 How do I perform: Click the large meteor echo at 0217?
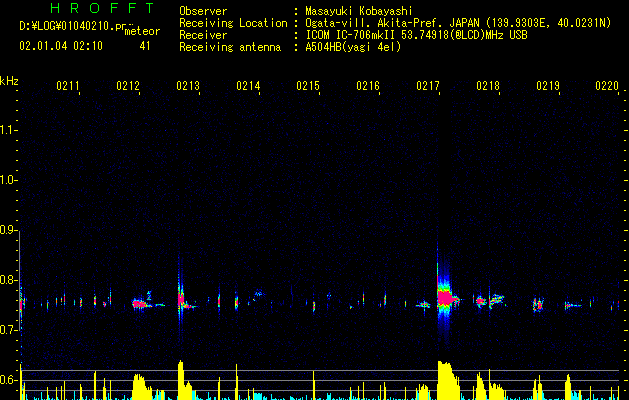point(444,298)
